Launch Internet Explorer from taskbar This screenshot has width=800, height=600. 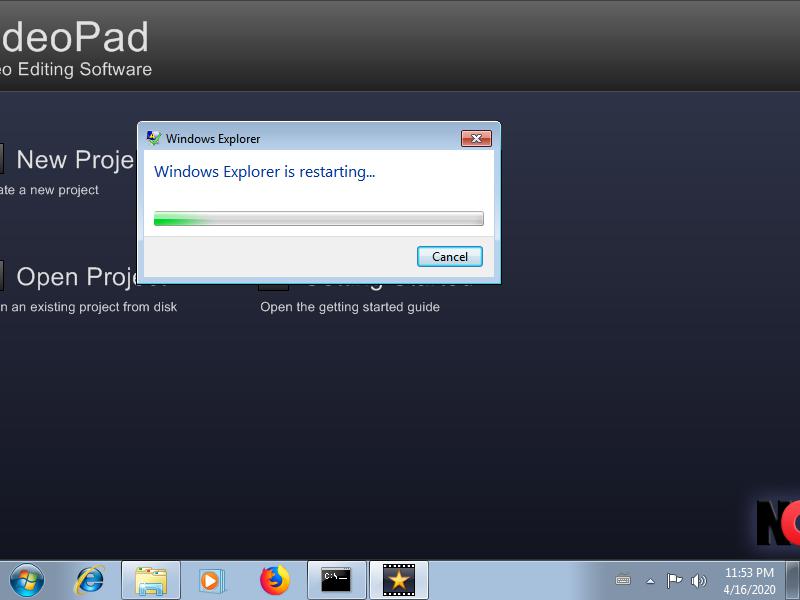point(89,580)
